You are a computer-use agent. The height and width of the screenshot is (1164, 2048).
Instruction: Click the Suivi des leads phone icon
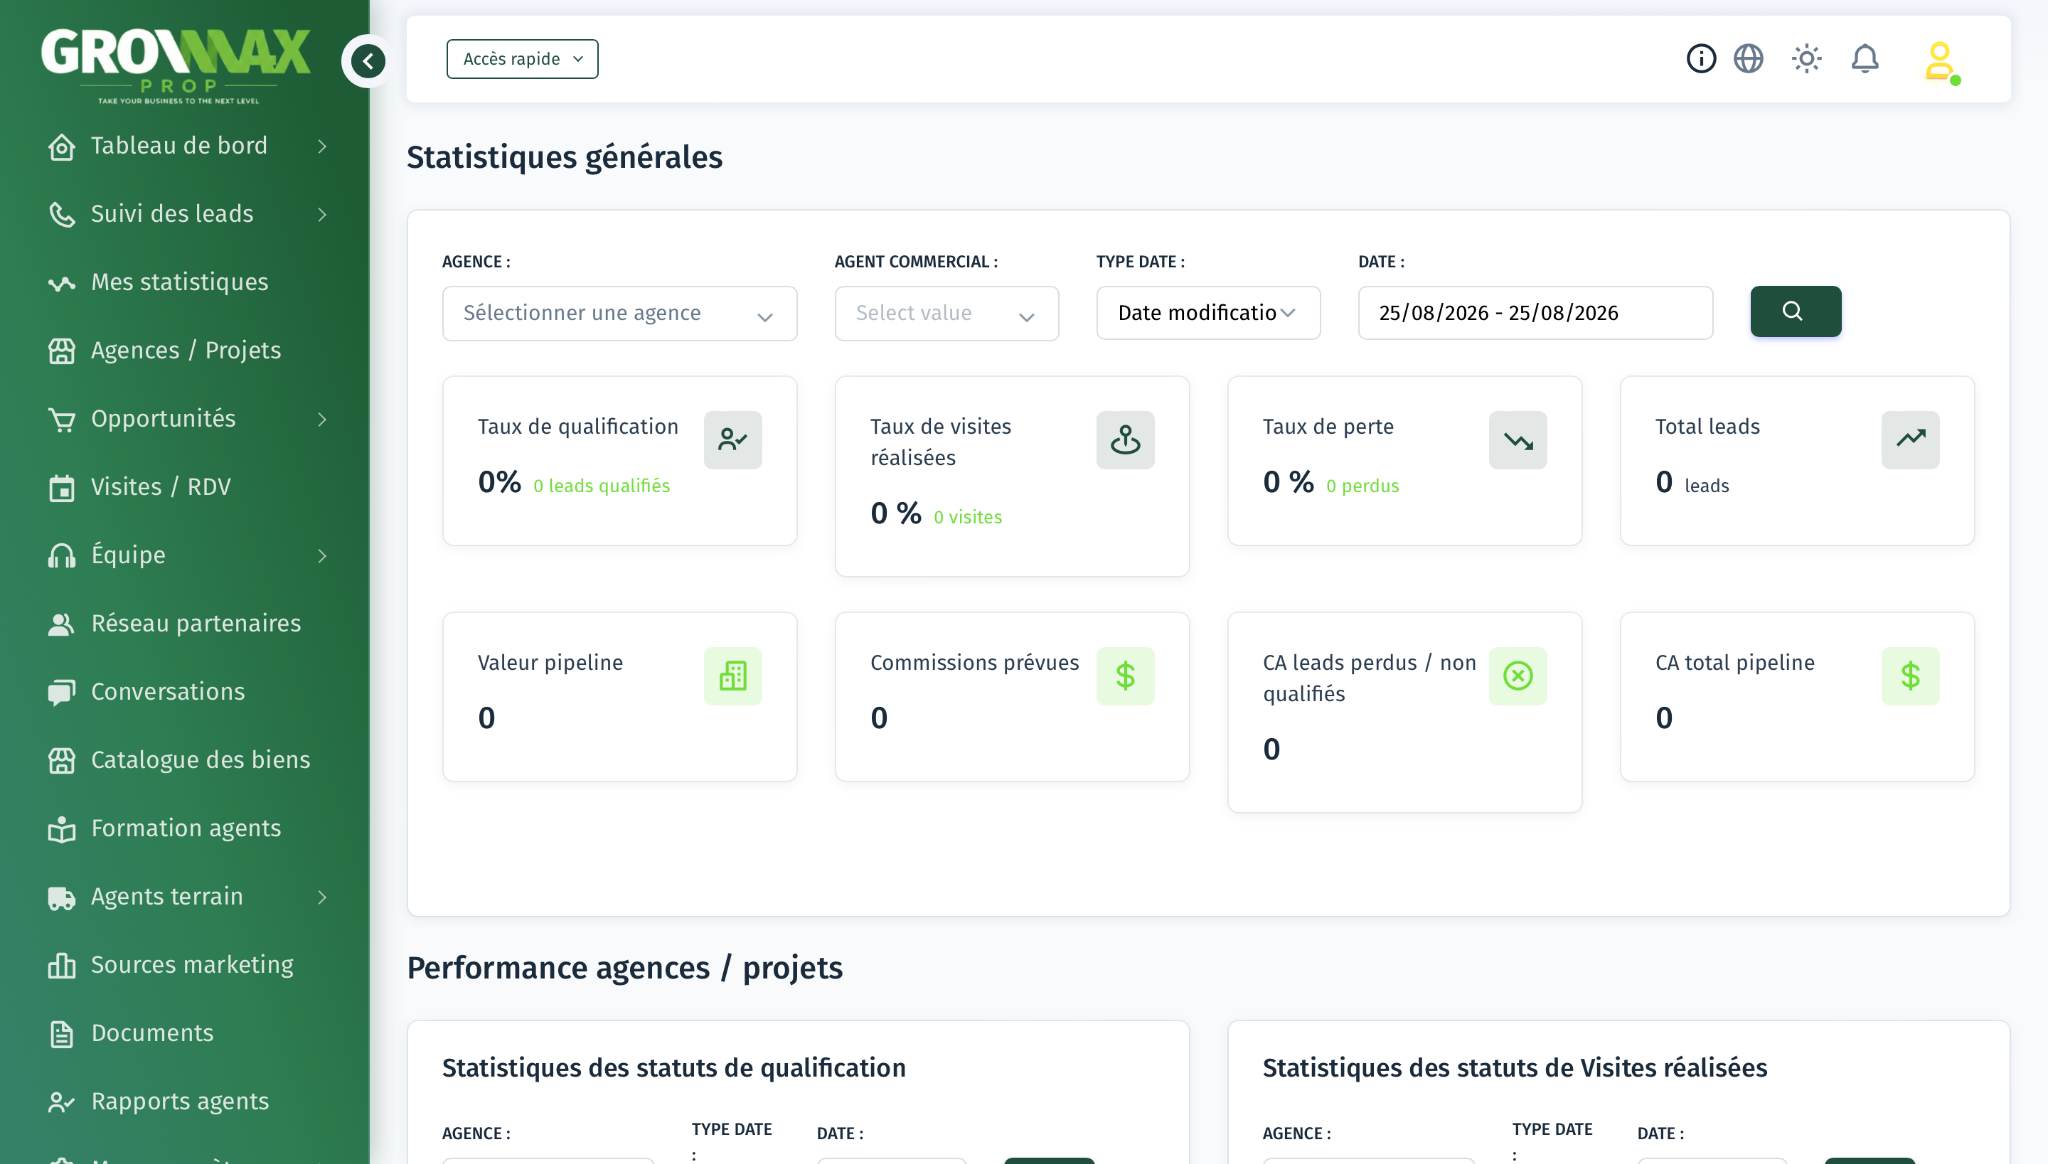[62, 214]
